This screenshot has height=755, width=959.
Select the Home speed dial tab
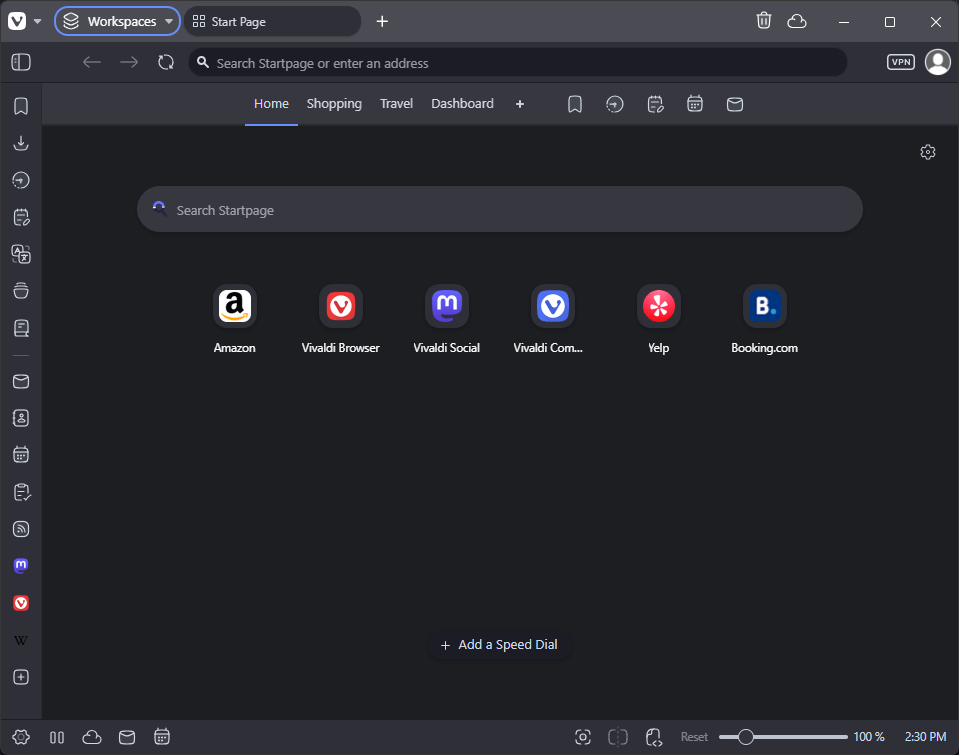271,104
